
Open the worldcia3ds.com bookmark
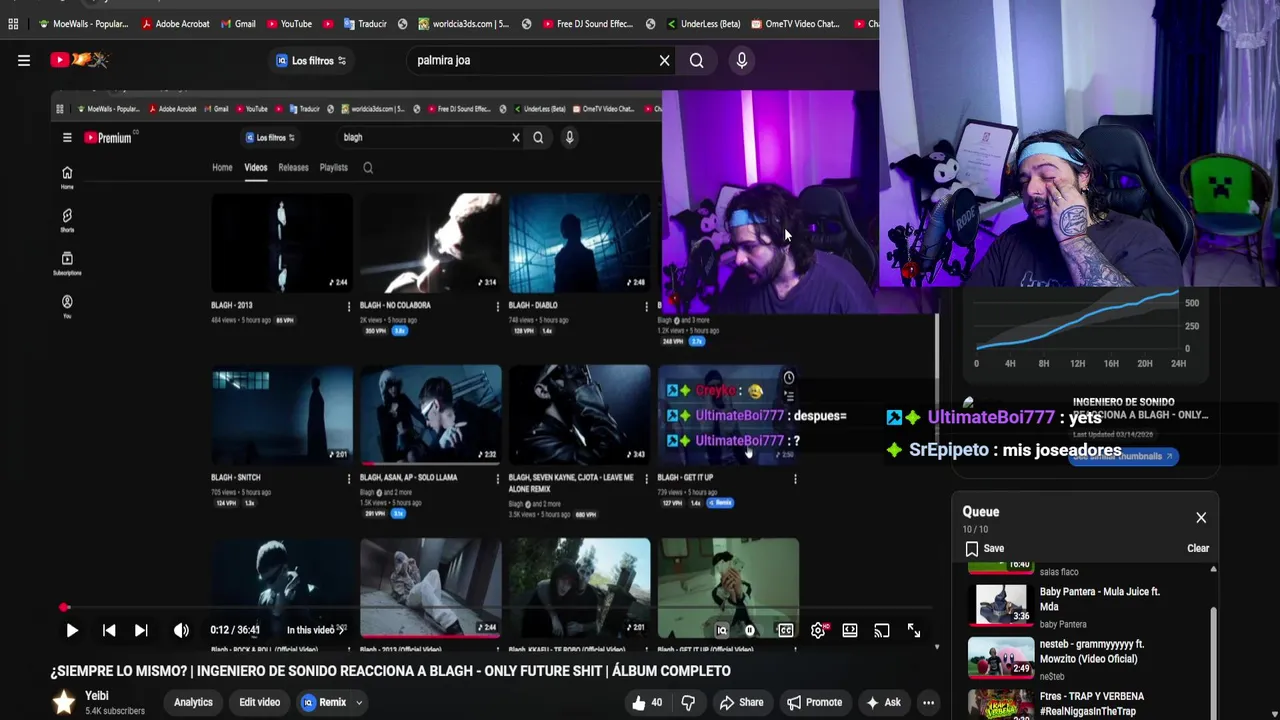point(464,24)
